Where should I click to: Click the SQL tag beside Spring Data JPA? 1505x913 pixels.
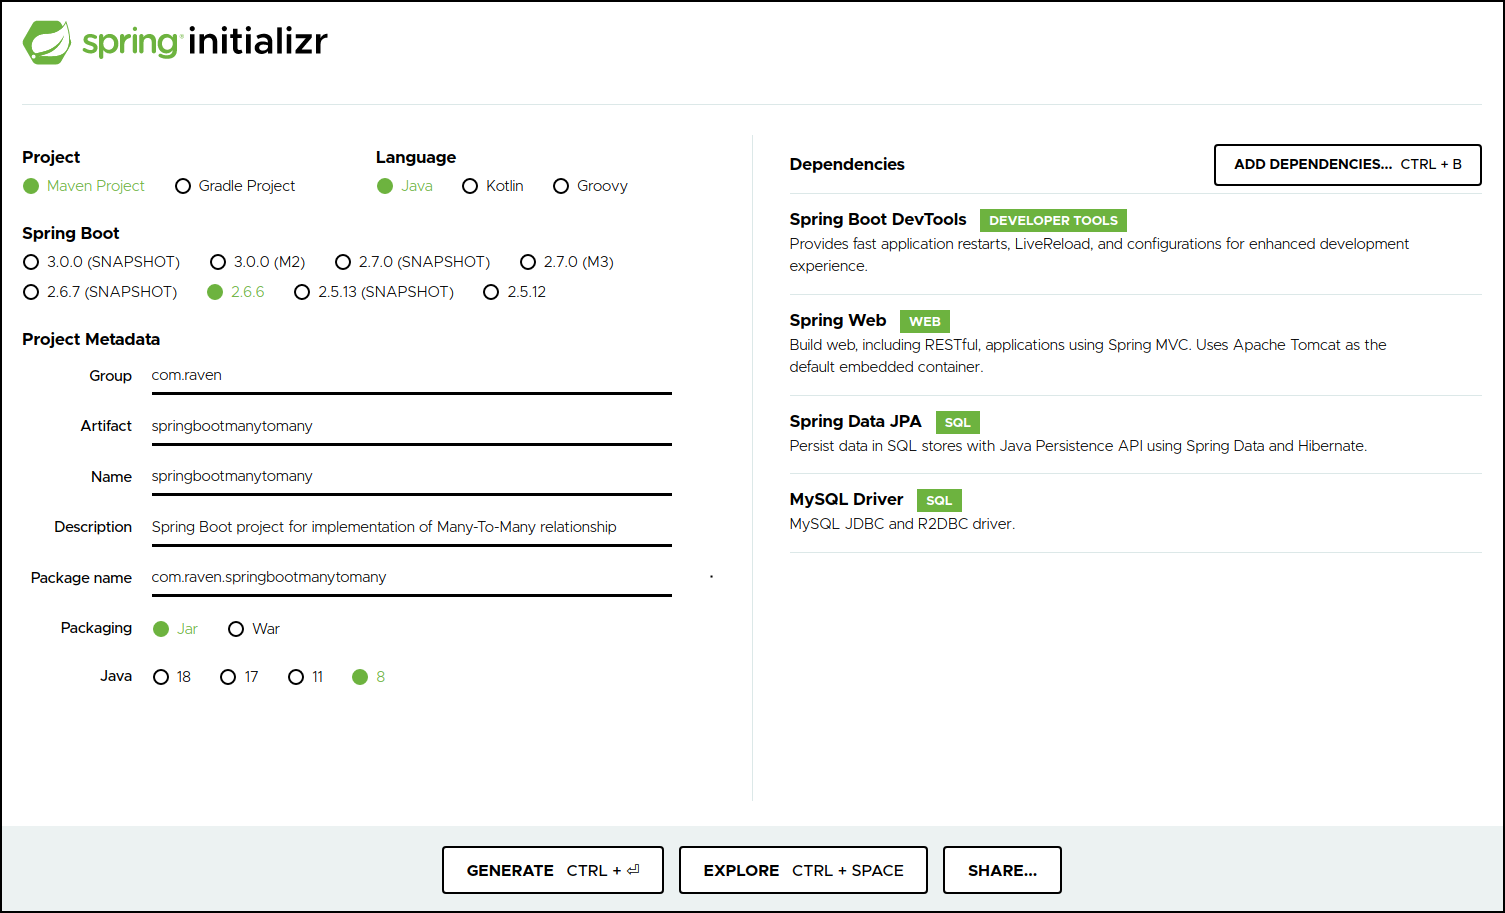[958, 423]
